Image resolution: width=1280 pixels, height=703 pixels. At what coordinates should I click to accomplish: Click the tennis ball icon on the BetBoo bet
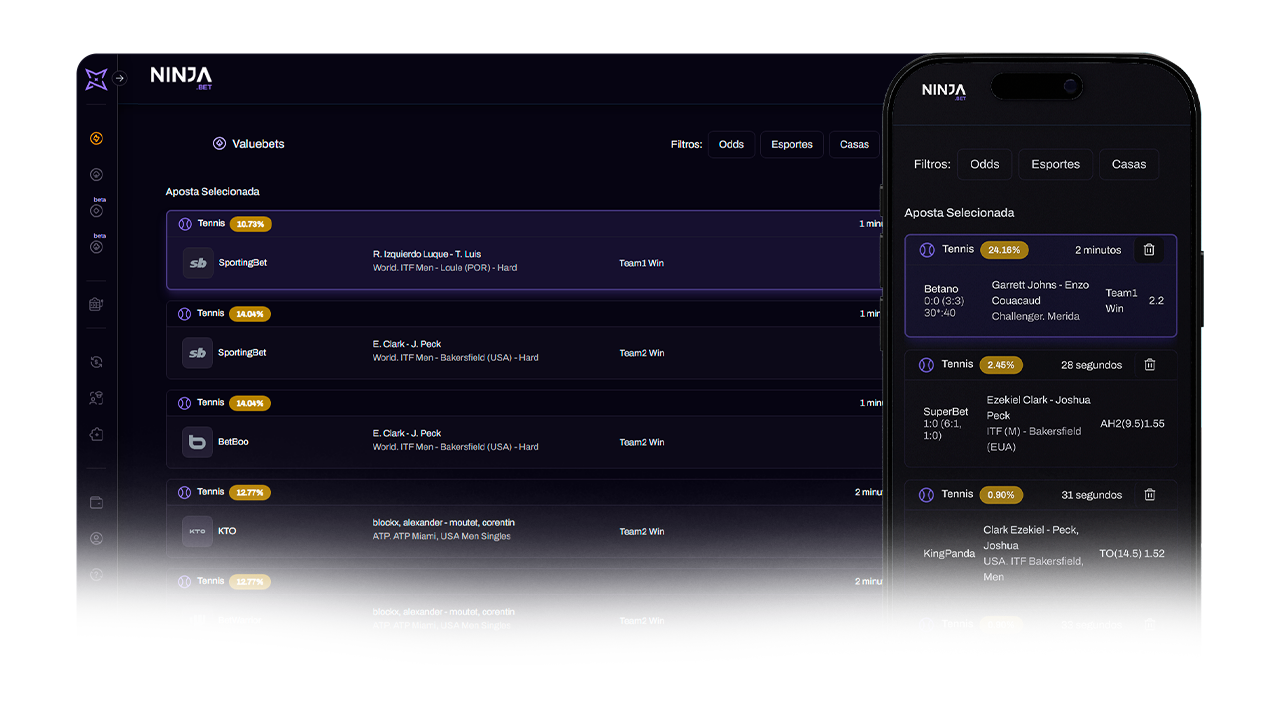(x=185, y=403)
